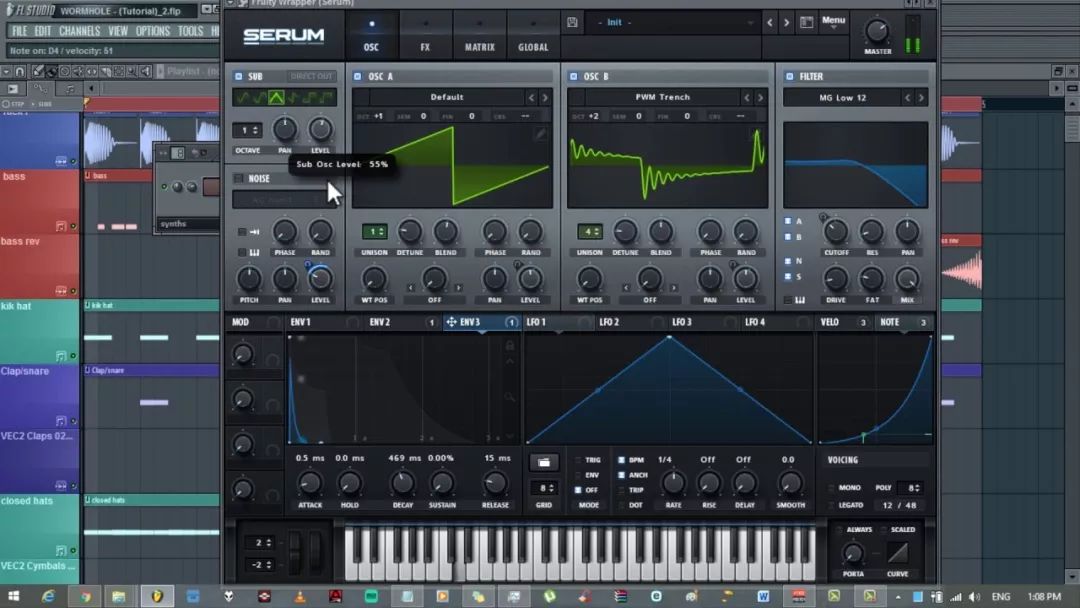The height and width of the screenshot is (608, 1080).
Task: Click the preset browser icon beside Menu
Action: (806, 23)
